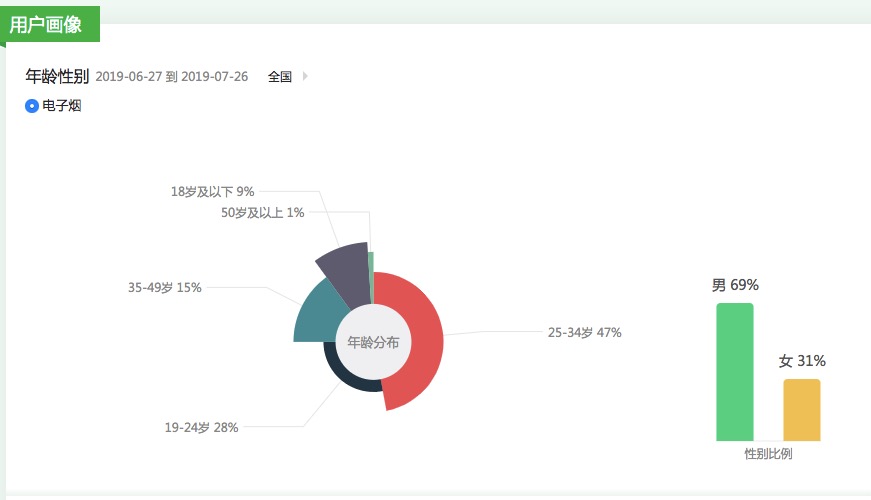This screenshot has height=500, width=871.
Task: Click the green 男 69% bar
Action: click(x=735, y=372)
